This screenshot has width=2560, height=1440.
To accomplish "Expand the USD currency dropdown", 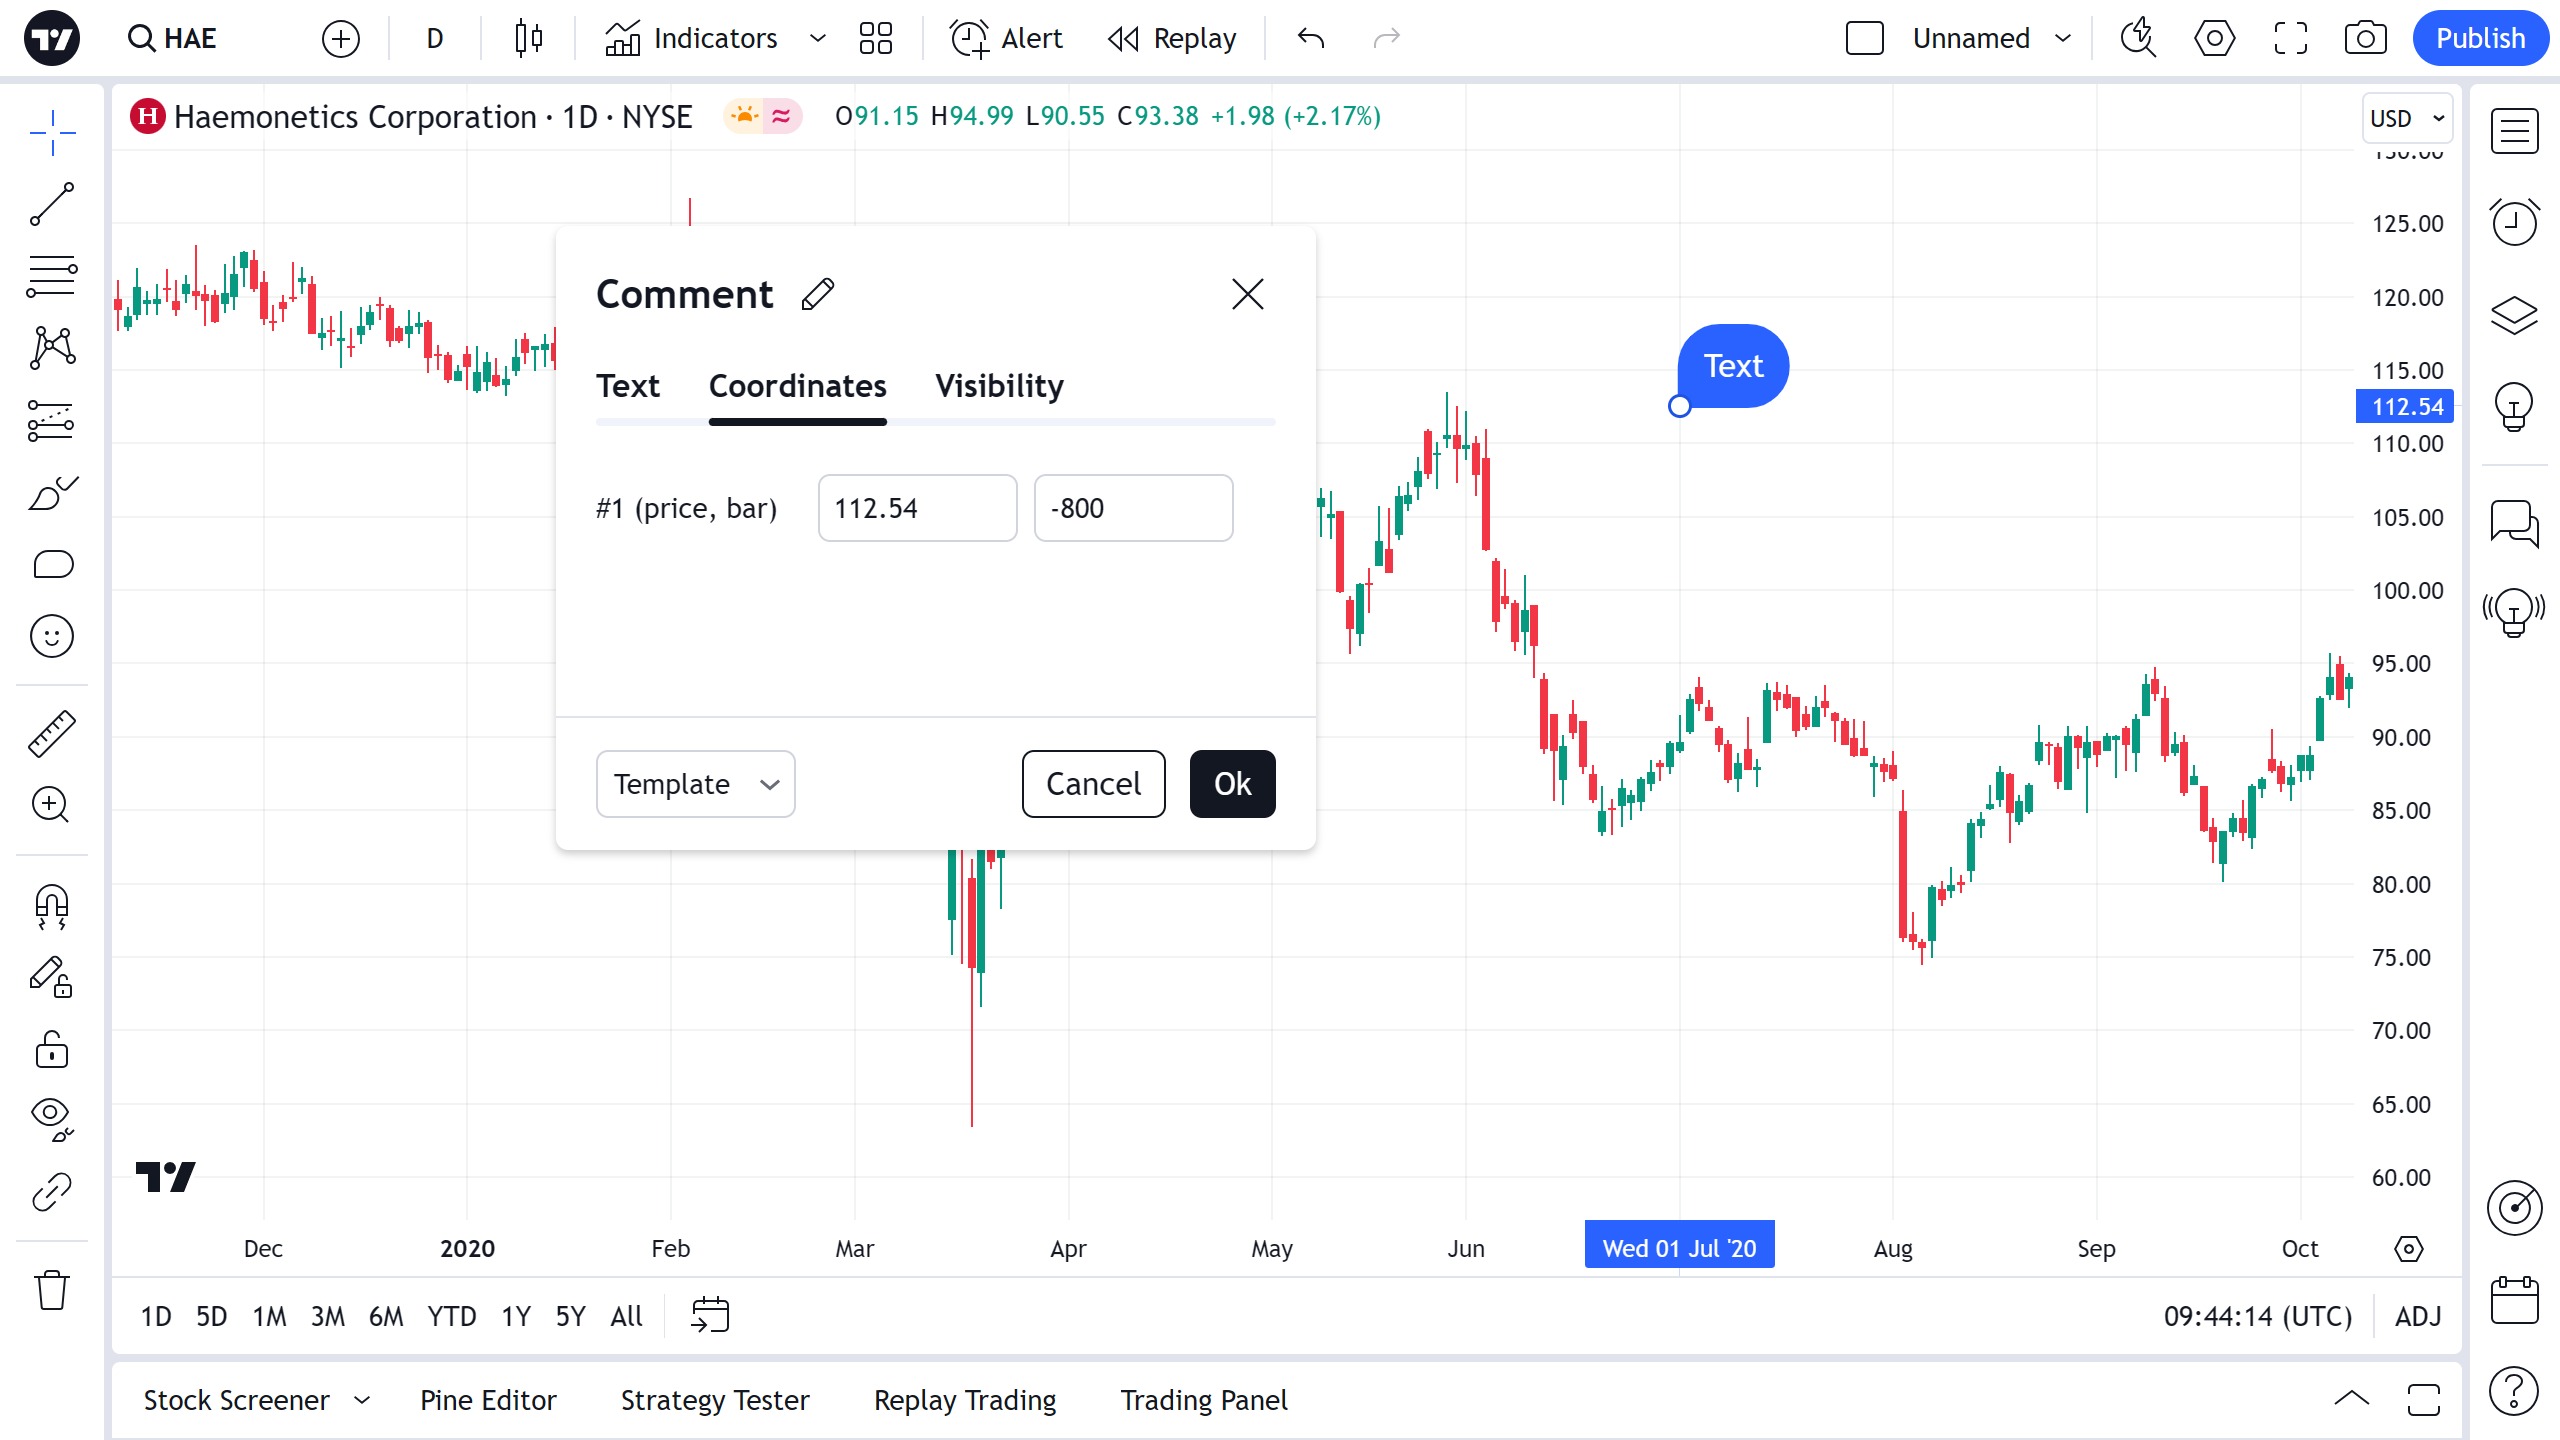I will [x=2407, y=118].
